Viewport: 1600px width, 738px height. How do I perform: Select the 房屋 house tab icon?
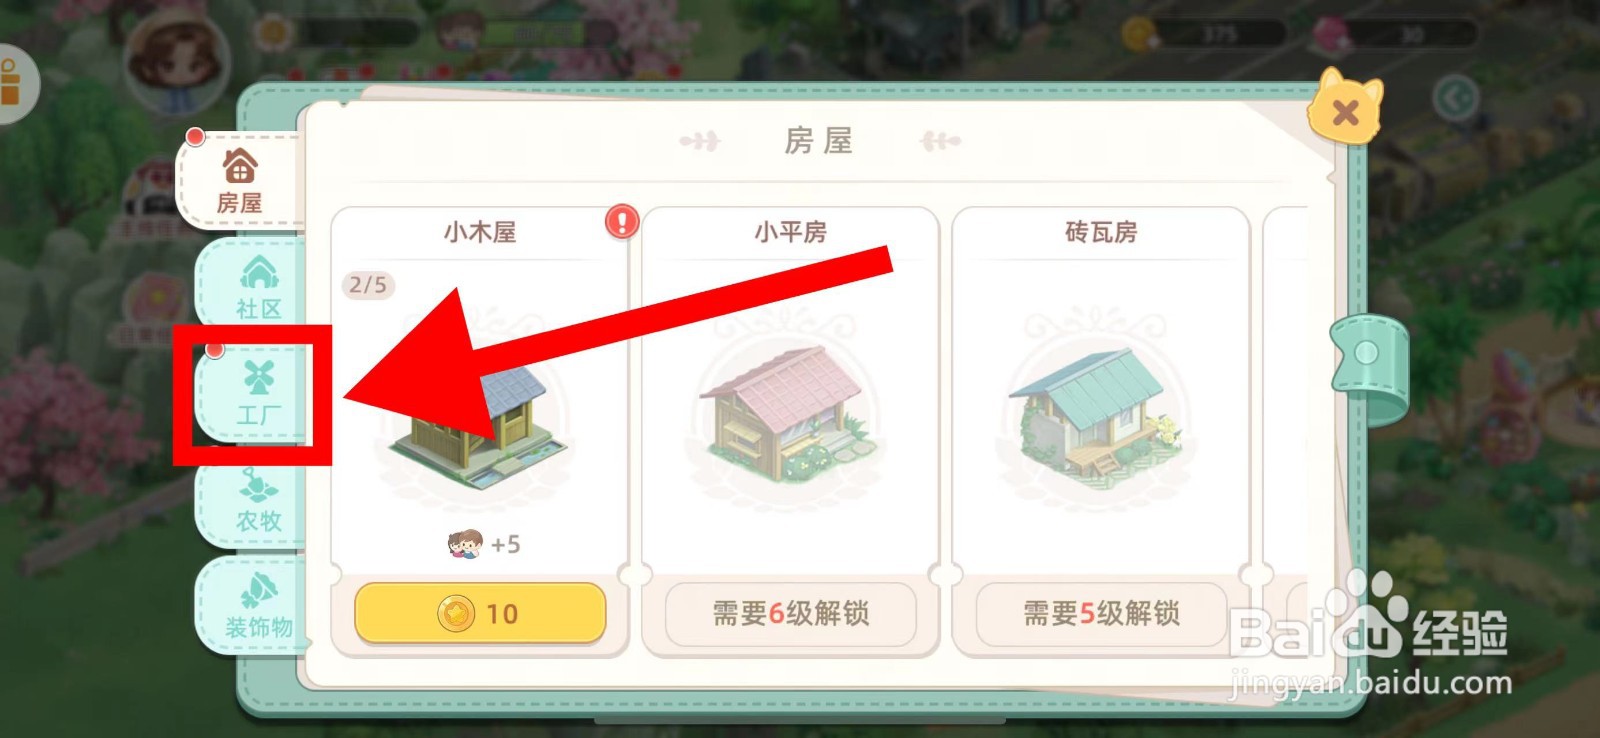tap(240, 167)
